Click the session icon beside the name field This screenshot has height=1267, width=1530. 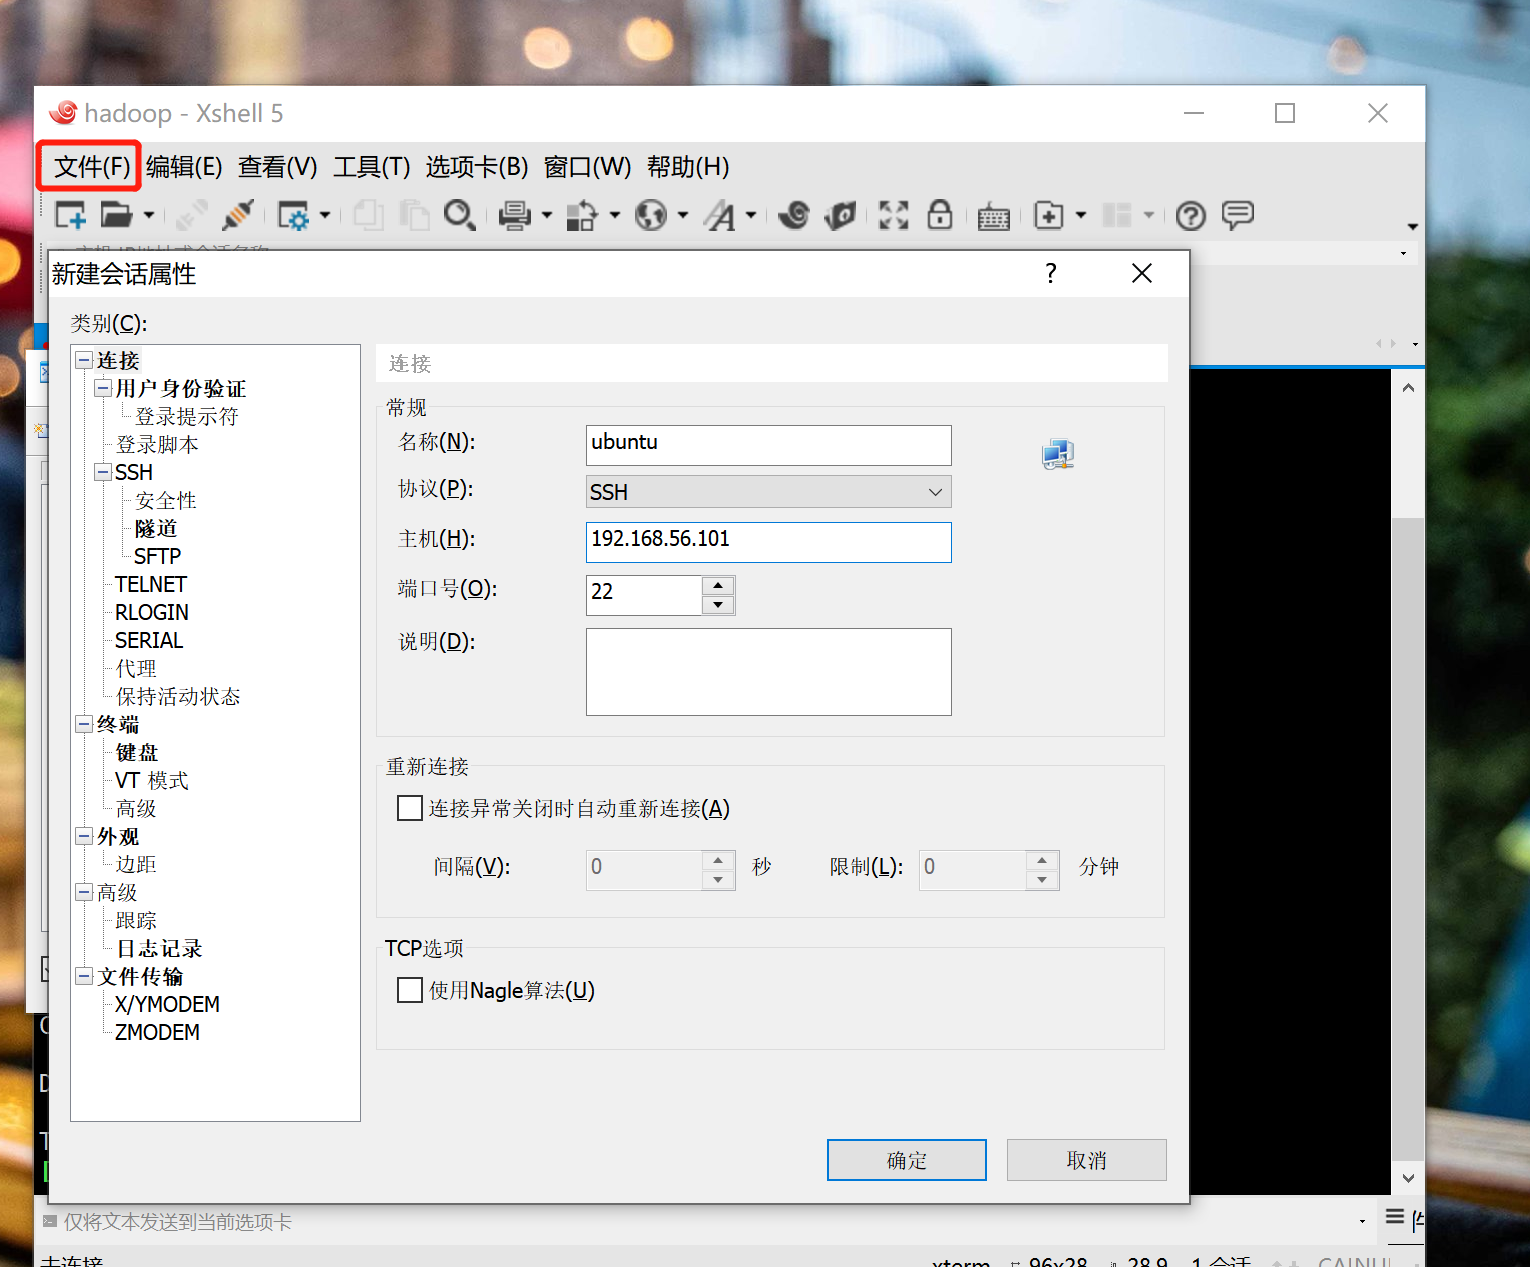click(x=1058, y=454)
